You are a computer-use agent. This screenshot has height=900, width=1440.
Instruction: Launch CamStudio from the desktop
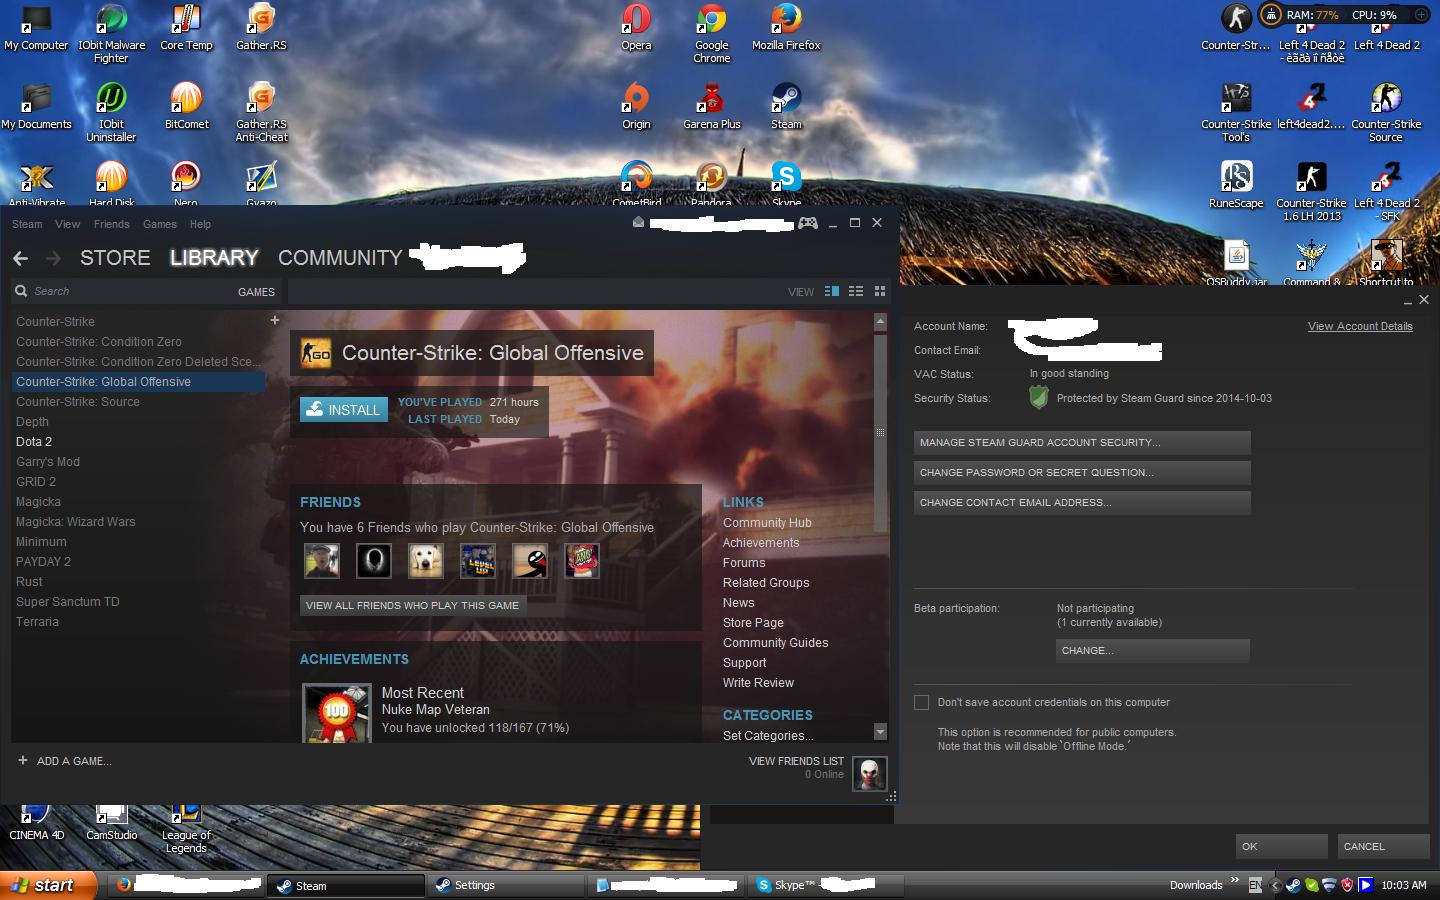[111, 823]
